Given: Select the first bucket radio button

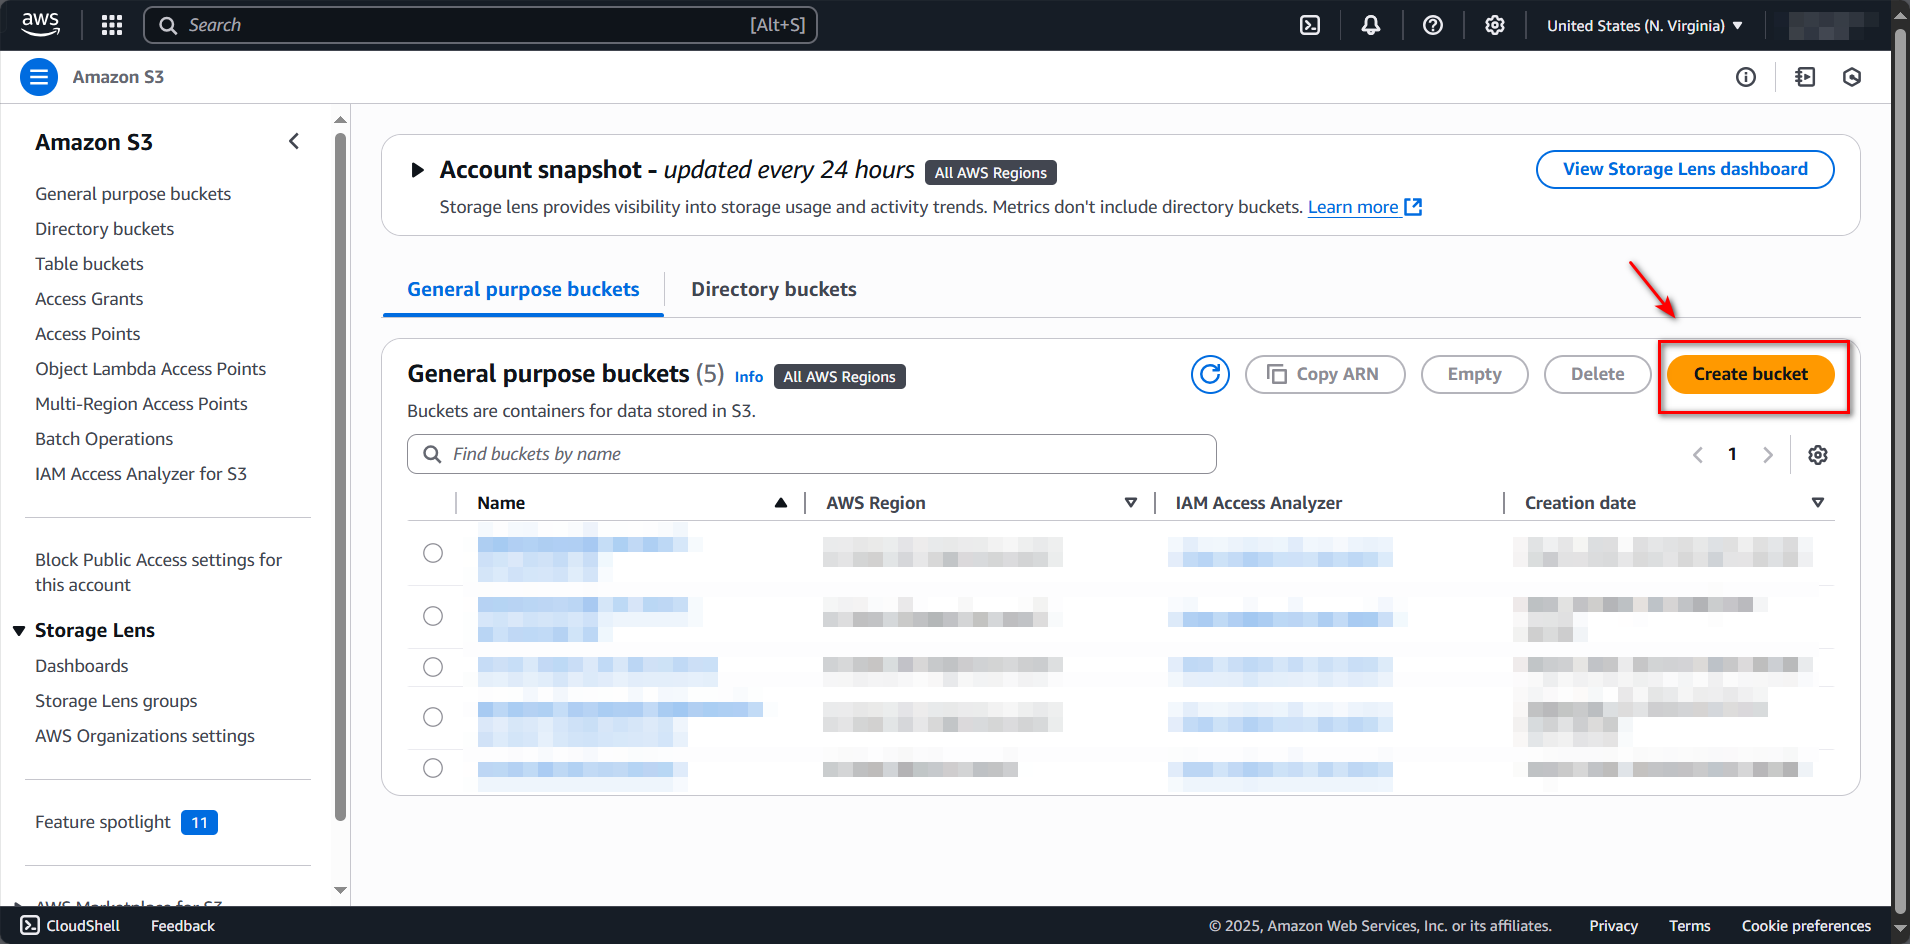Looking at the screenshot, I should [433, 553].
